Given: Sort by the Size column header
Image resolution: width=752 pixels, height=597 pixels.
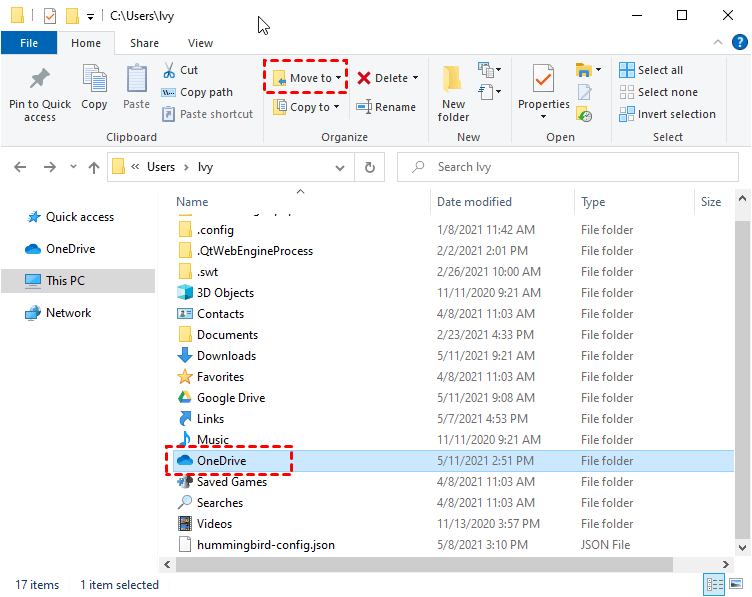Looking at the screenshot, I should 711,202.
